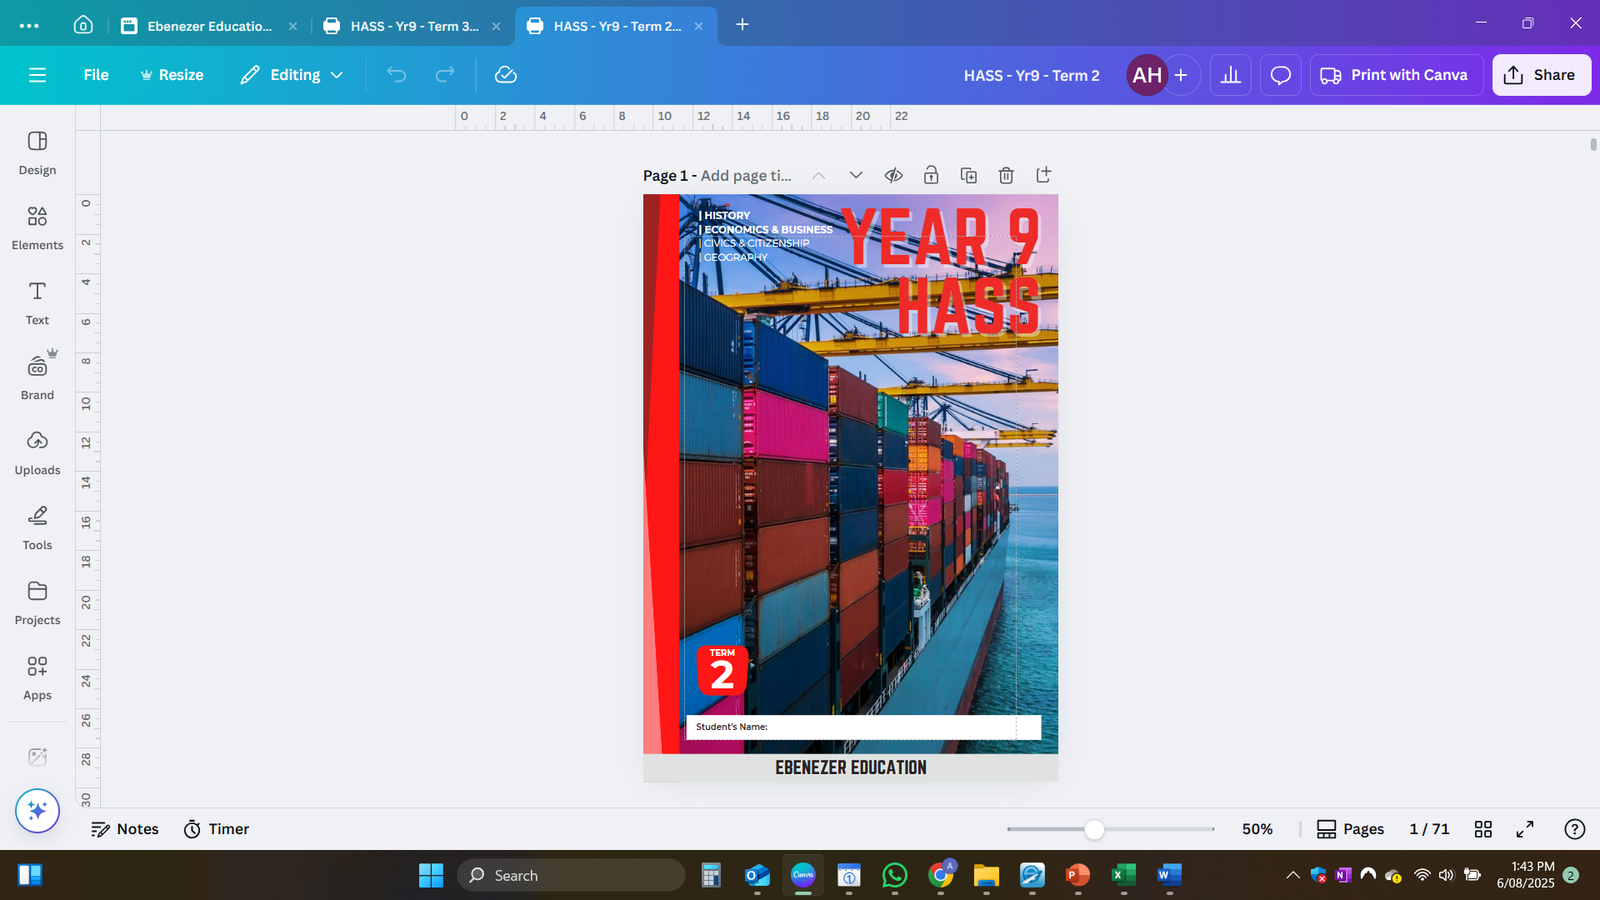Toggle the Notes panel
Screen dimensions: 1600x900
click(x=125, y=829)
